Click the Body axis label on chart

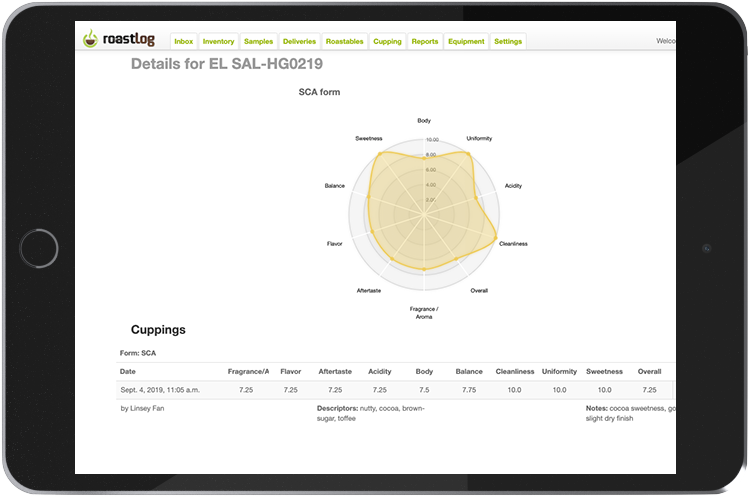click(424, 121)
